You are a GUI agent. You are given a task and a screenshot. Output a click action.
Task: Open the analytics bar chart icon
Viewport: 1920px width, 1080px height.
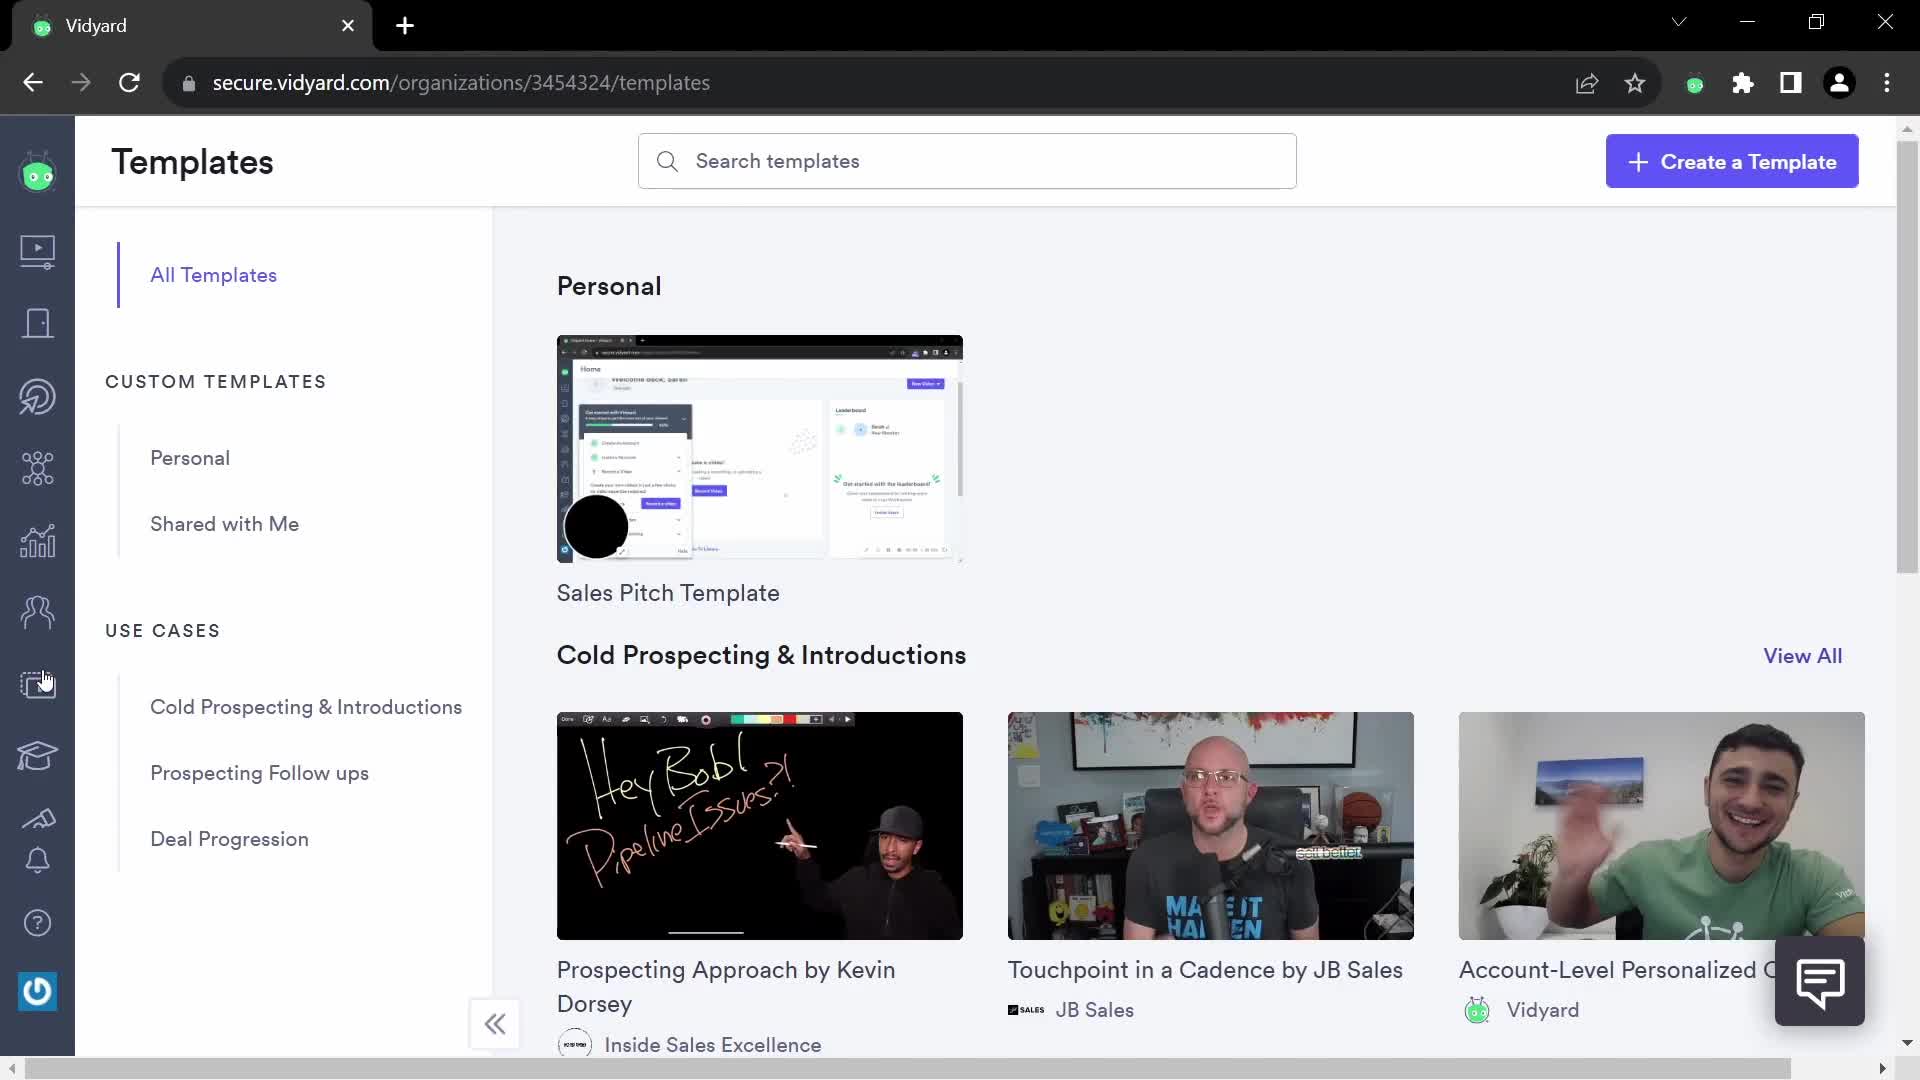38,541
